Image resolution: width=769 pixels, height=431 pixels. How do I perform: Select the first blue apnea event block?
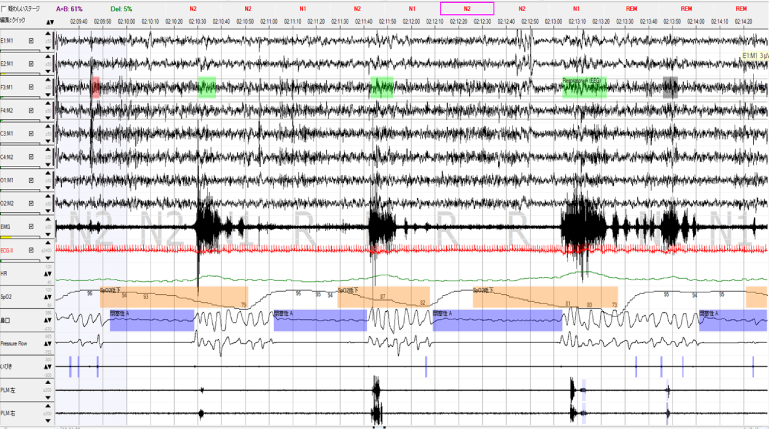(x=151, y=319)
